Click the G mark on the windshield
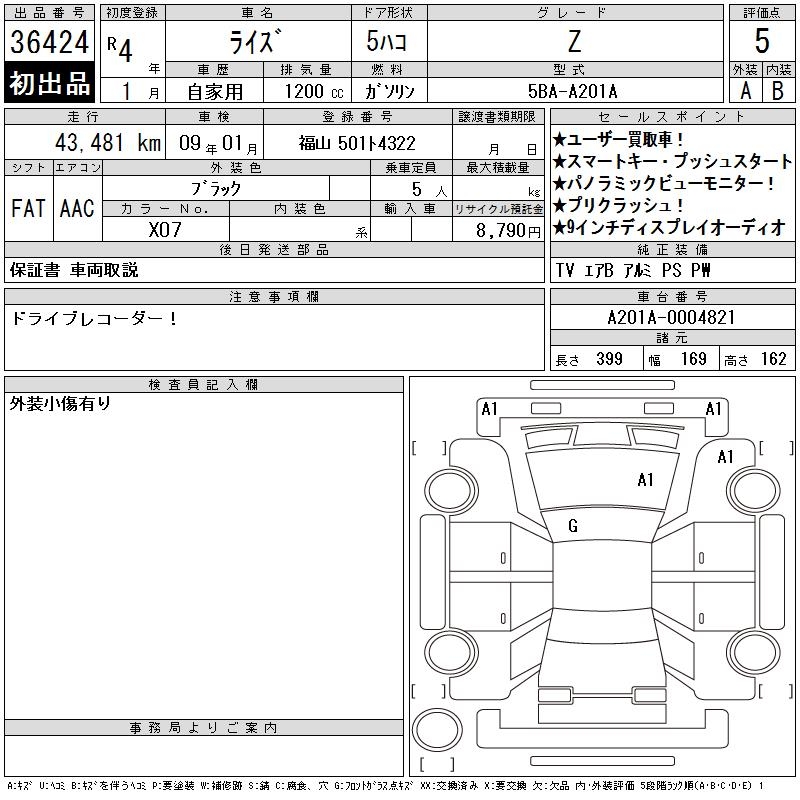The image size is (800, 800). [572, 526]
